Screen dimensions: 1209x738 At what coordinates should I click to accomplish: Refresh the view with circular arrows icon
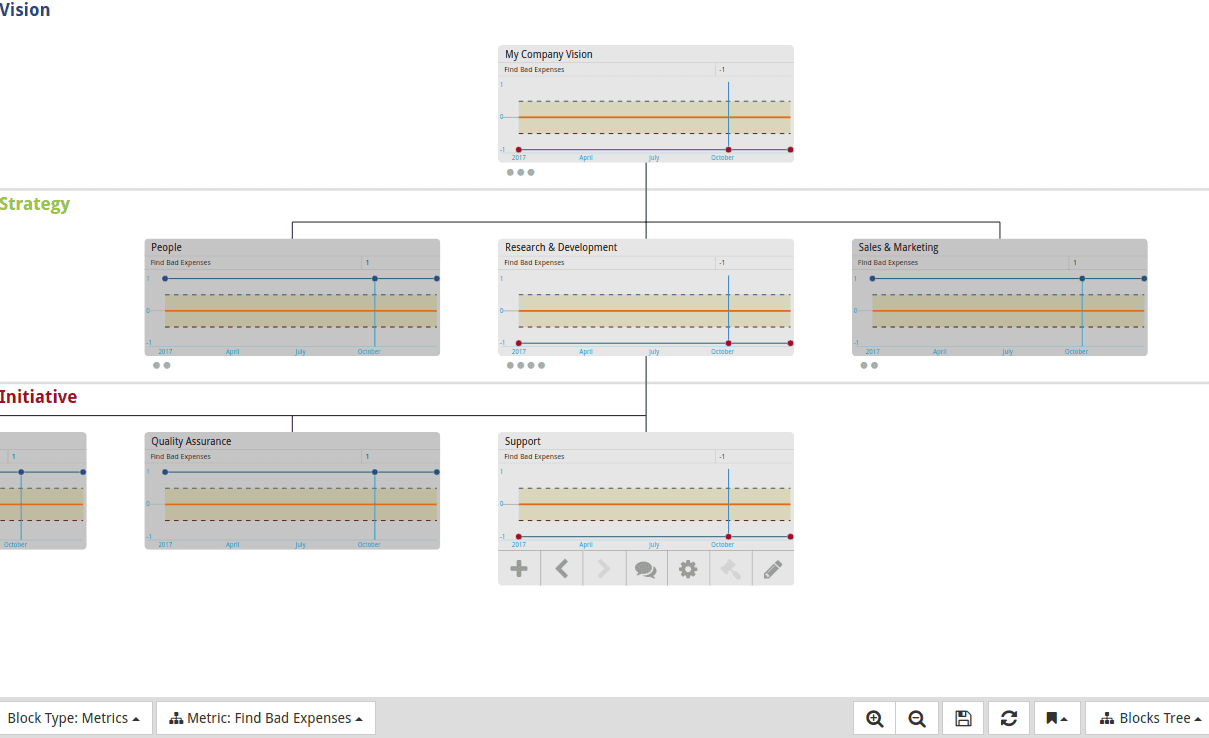pyautogui.click(x=1009, y=718)
